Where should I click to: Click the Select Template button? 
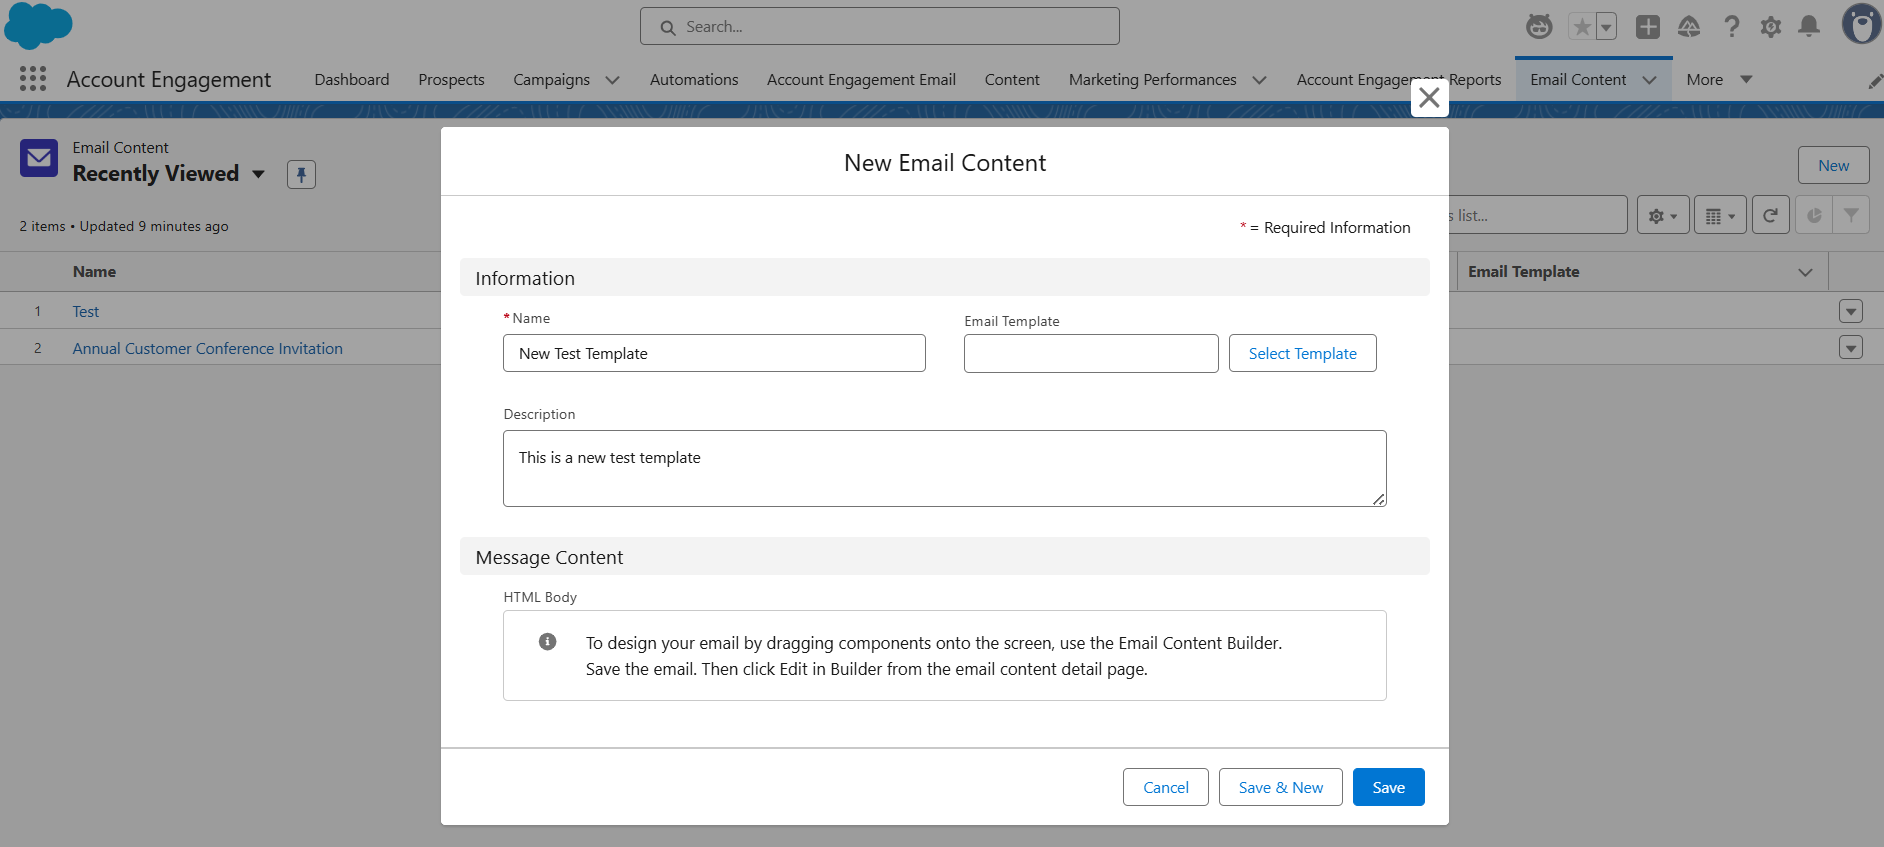point(1302,353)
